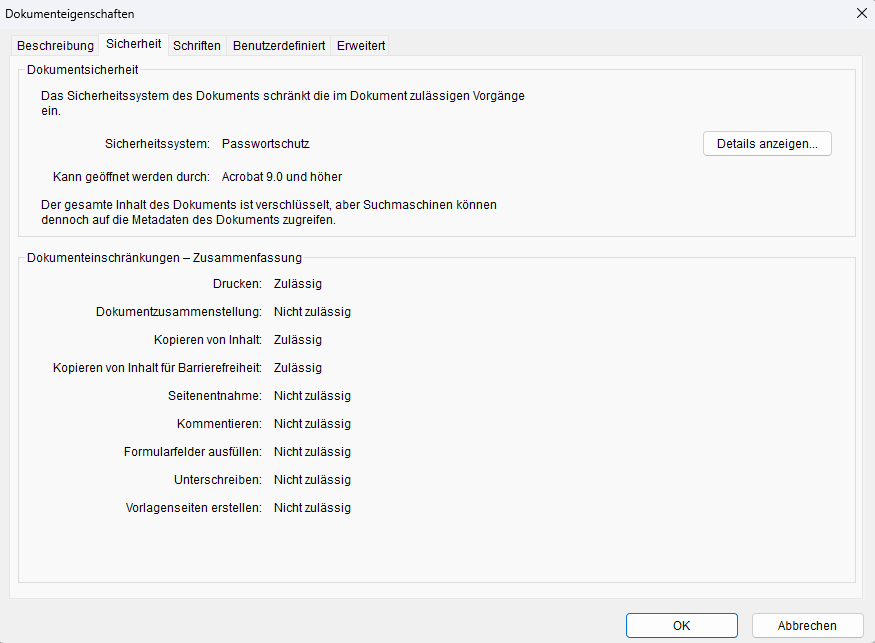The width and height of the screenshot is (875, 643).
Task: Click the Kommentieren restriction label
Action: 219,424
